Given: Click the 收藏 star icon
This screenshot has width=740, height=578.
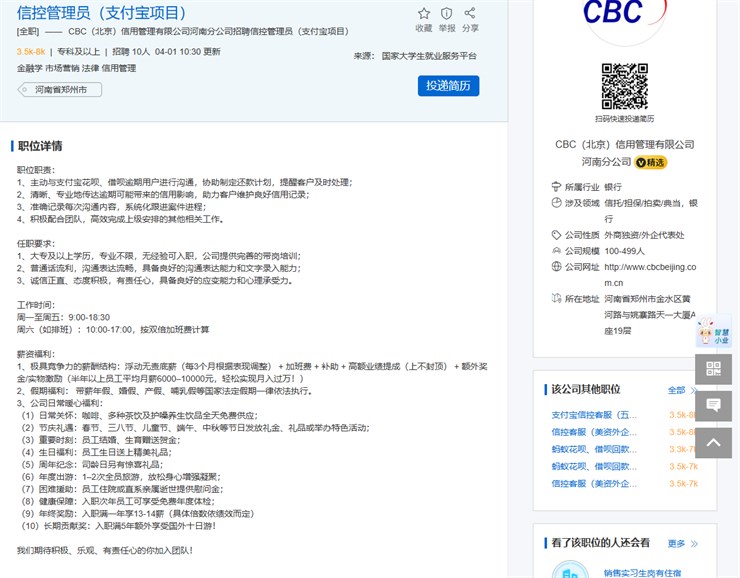Looking at the screenshot, I should point(424,14).
